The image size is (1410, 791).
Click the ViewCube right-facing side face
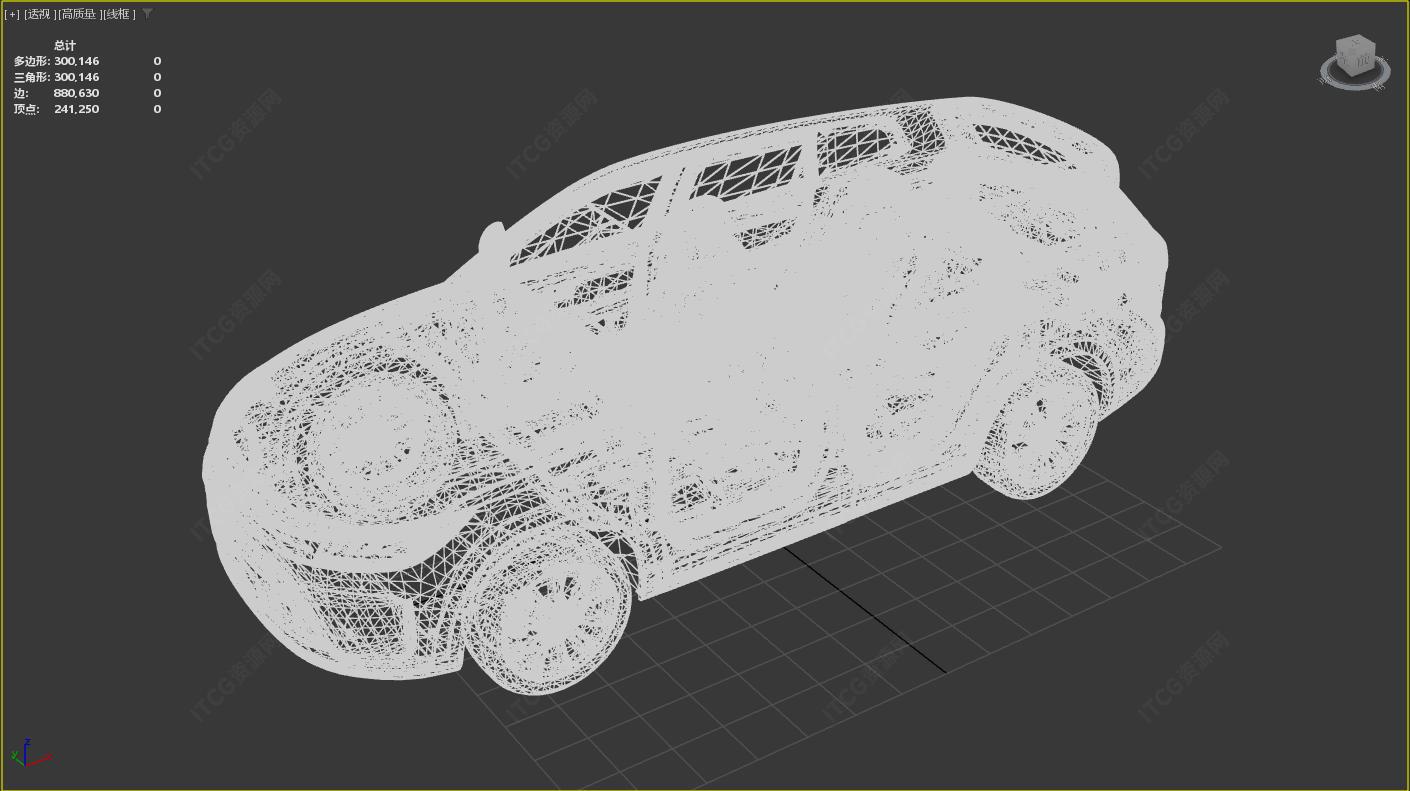pos(1366,60)
